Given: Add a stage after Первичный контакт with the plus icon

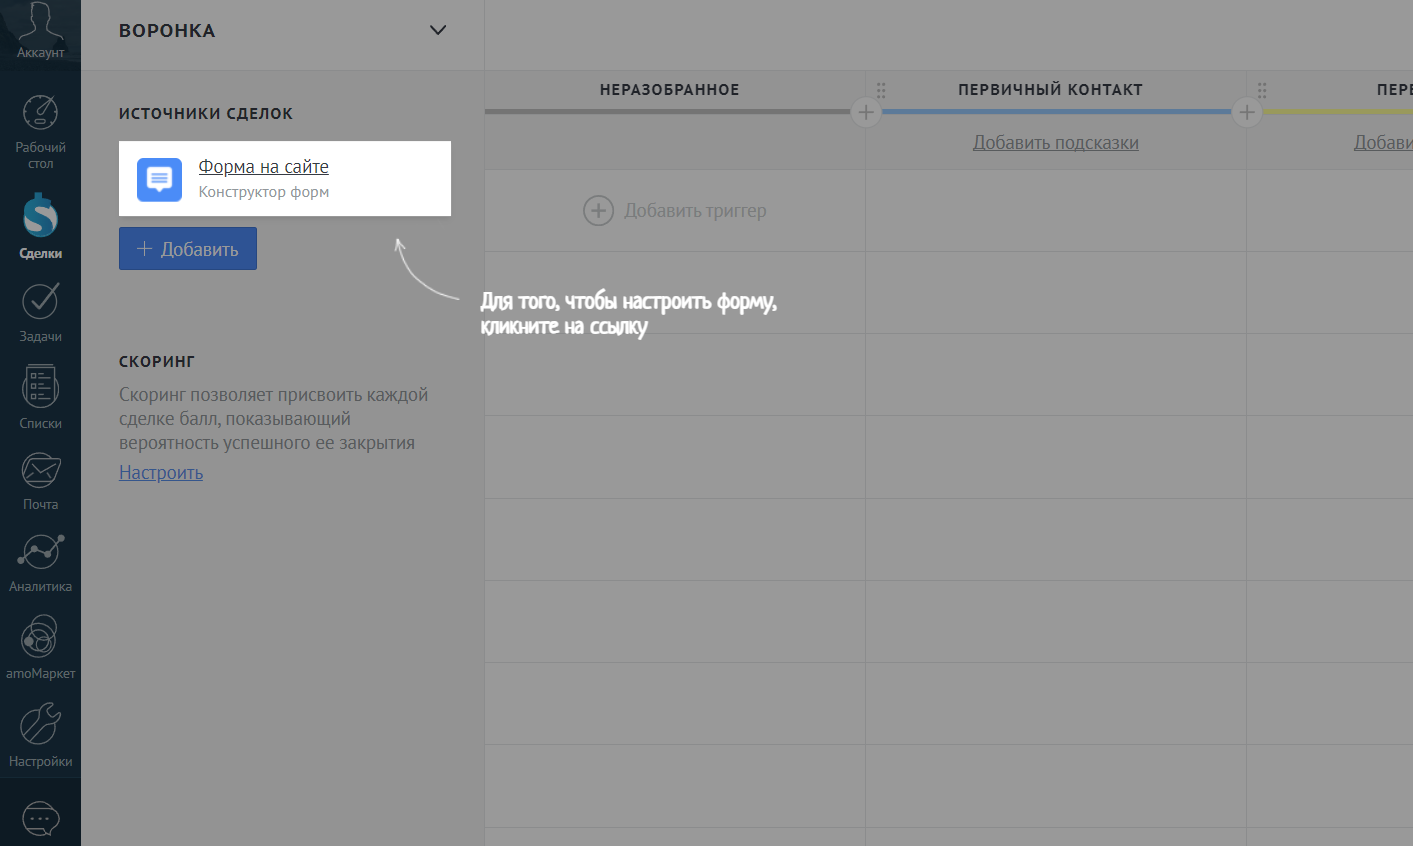Looking at the screenshot, I should (x=1246, y=112).
